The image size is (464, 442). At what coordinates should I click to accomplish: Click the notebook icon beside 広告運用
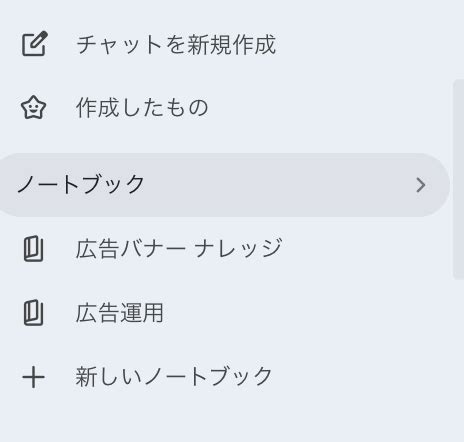(x=33, y=313)
